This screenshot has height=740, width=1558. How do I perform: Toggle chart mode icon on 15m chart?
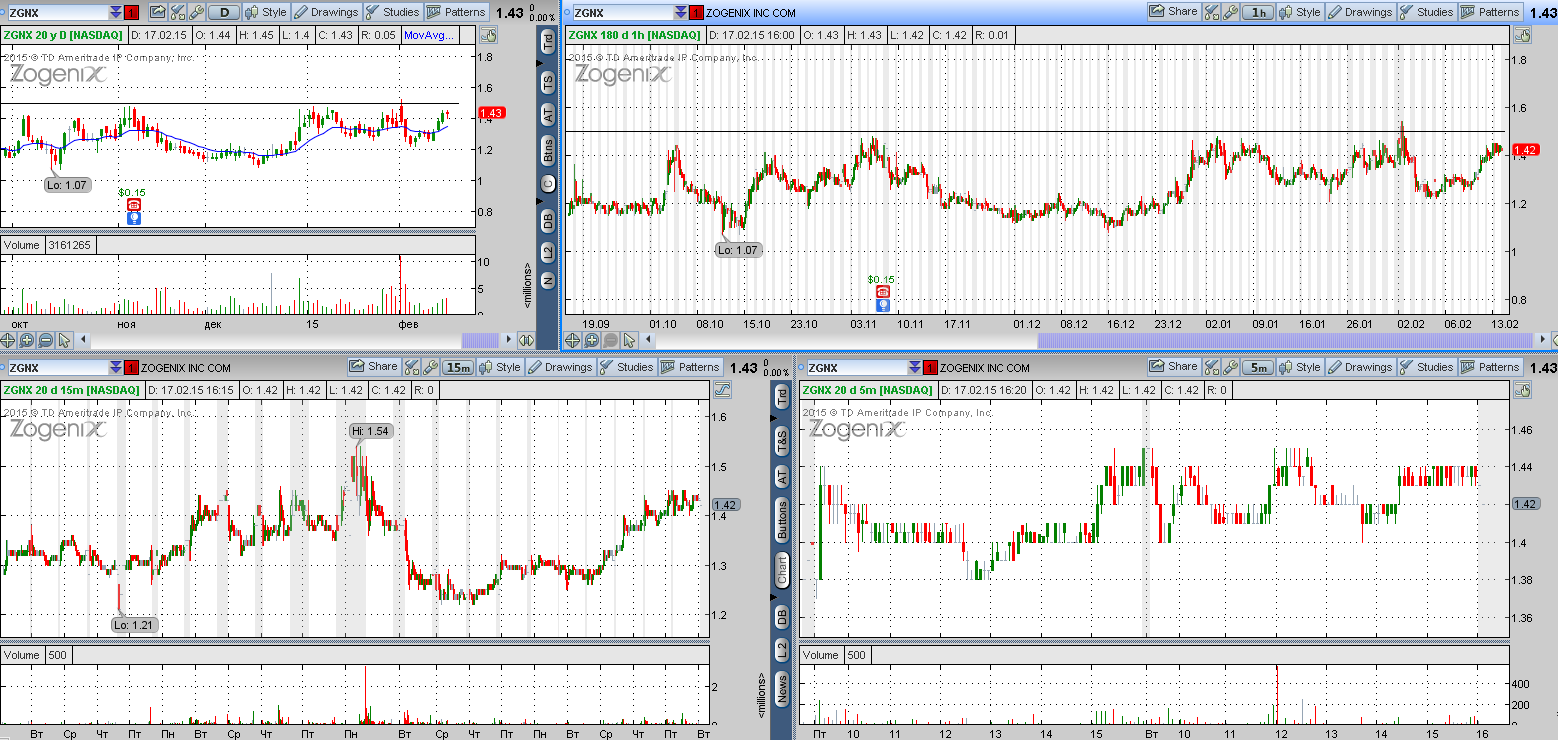pos(722,390)
